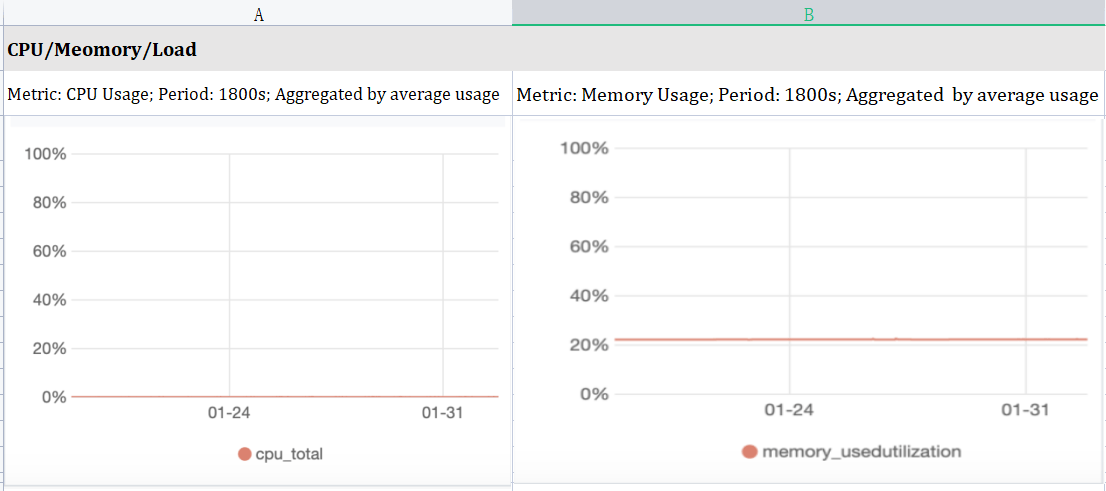Click the 01-24 date label on CPU chart

coord(229,413)
